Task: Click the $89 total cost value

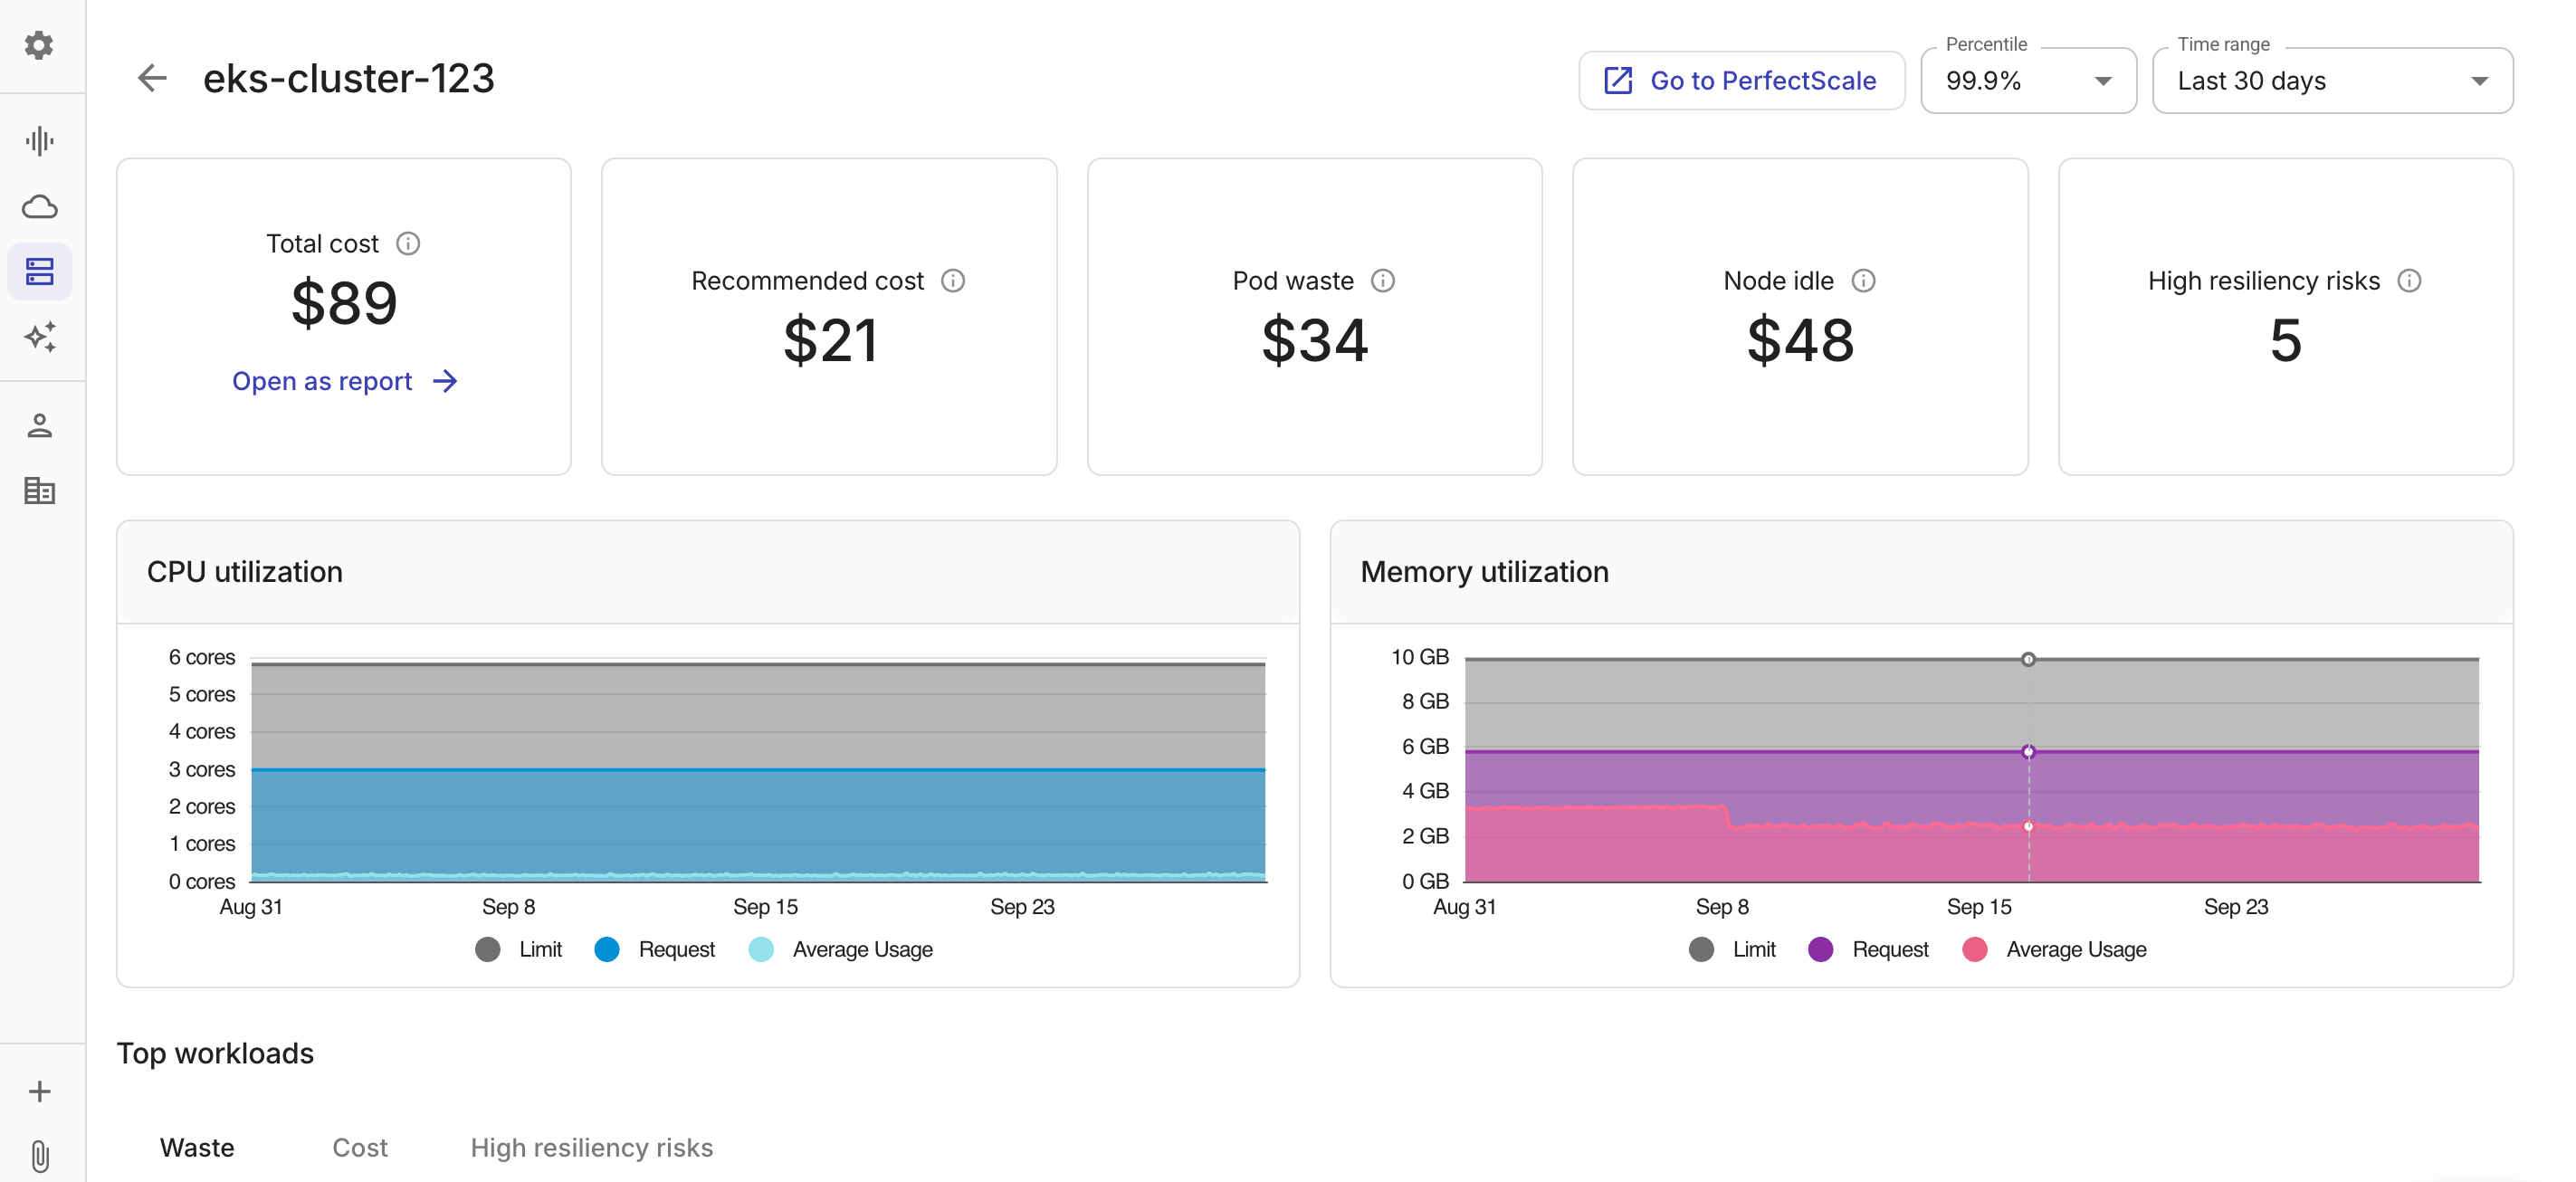Action: (344, 303)
